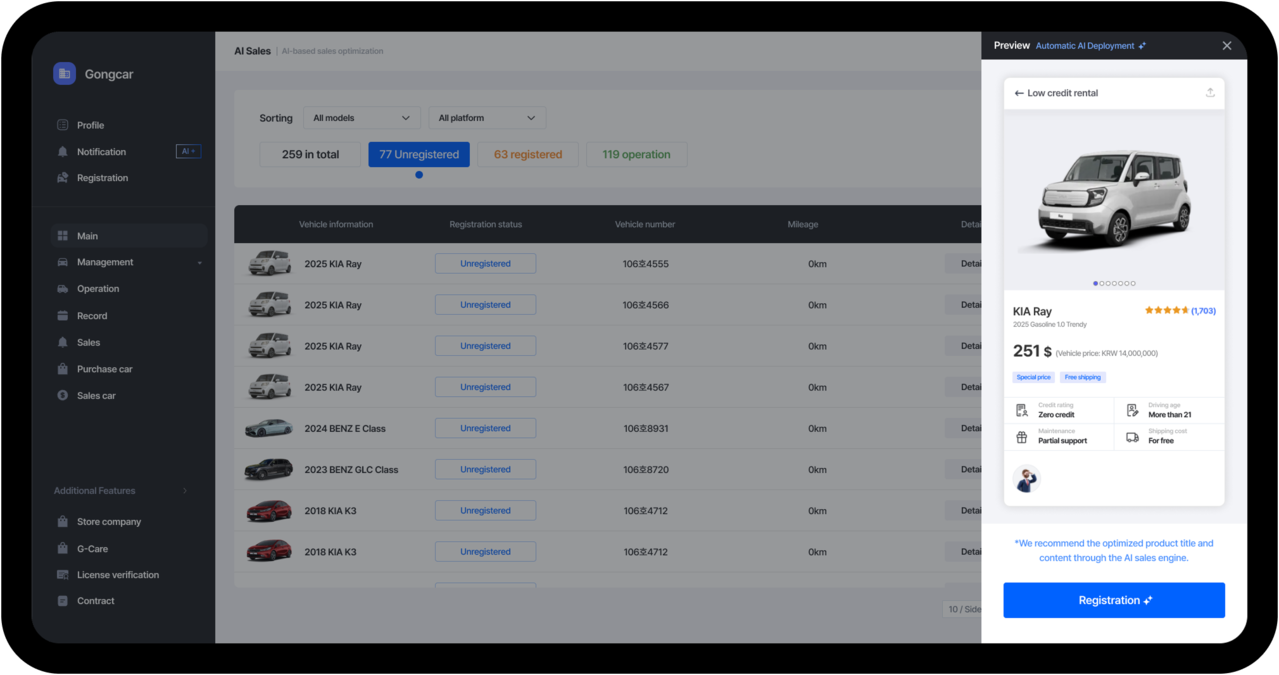Screen dimensions: 1279x675
Task: Click the seller avatar in preview card
Action: (1026, 479)
